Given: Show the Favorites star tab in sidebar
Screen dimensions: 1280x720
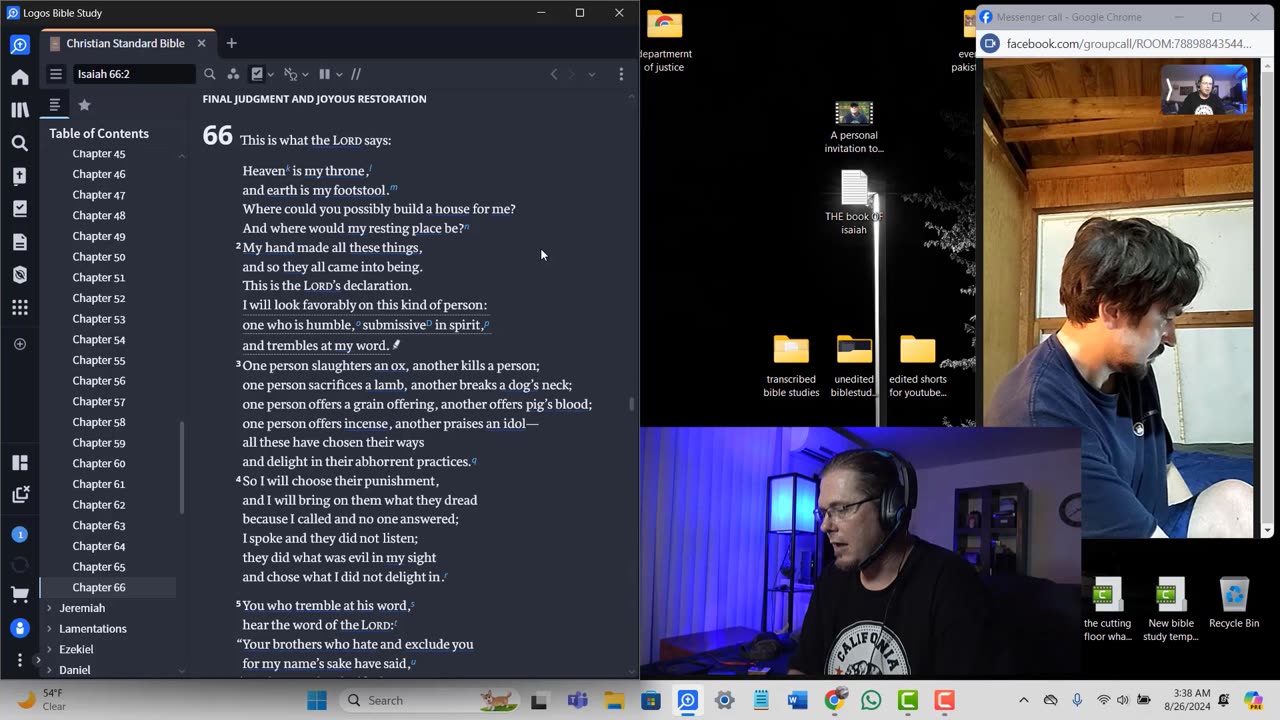Looking at the screenshot, I should pyautogui.click(x=85, y=105).
